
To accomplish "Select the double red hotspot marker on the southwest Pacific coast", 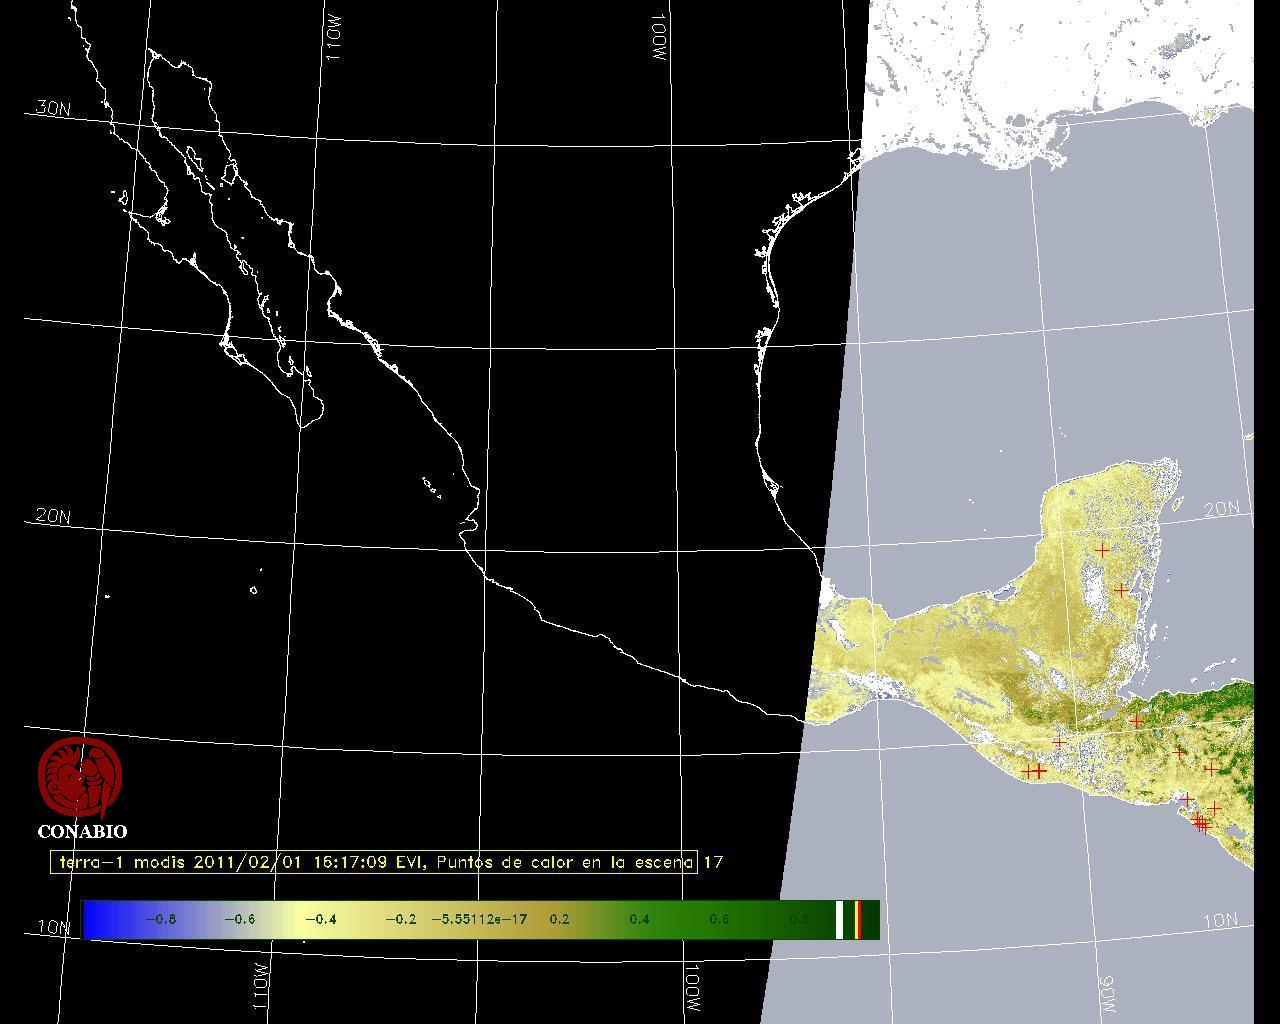I will pos(1035,771).
